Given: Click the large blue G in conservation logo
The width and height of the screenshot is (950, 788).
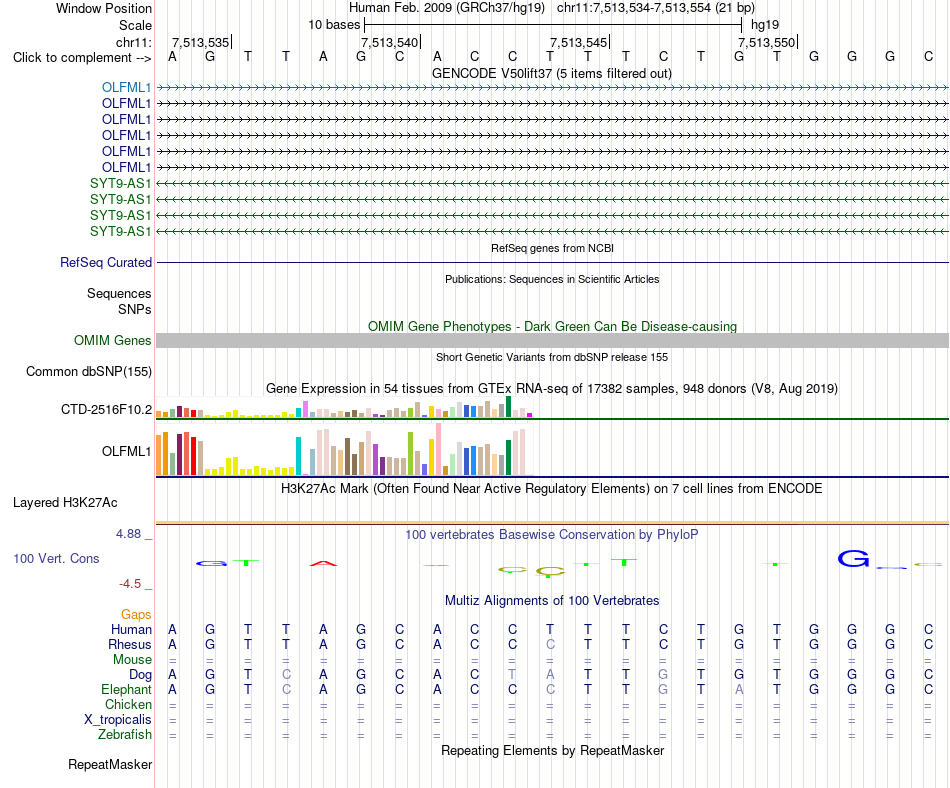Looking at the screenshot, I should pos(854,558).
